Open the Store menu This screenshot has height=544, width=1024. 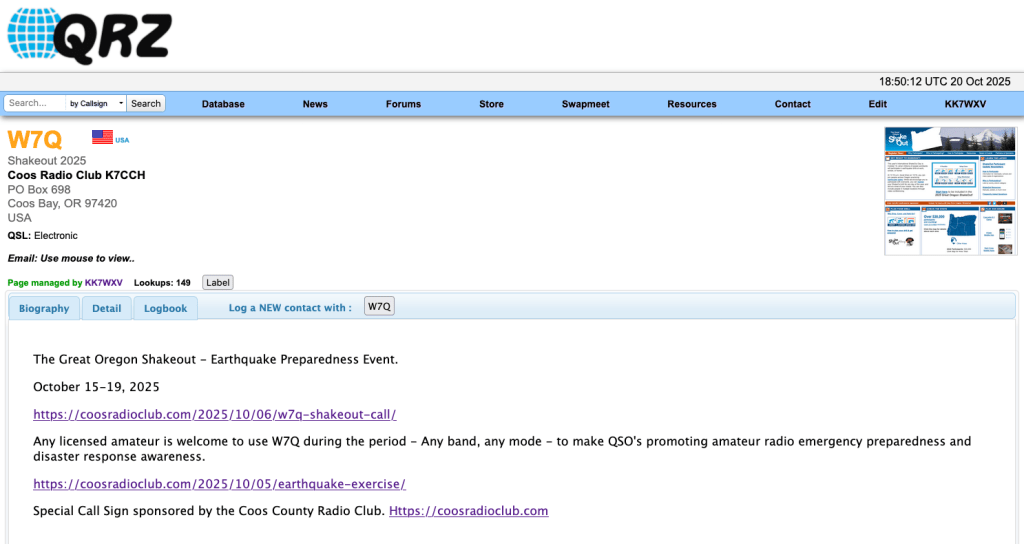[x=491, y=104]
